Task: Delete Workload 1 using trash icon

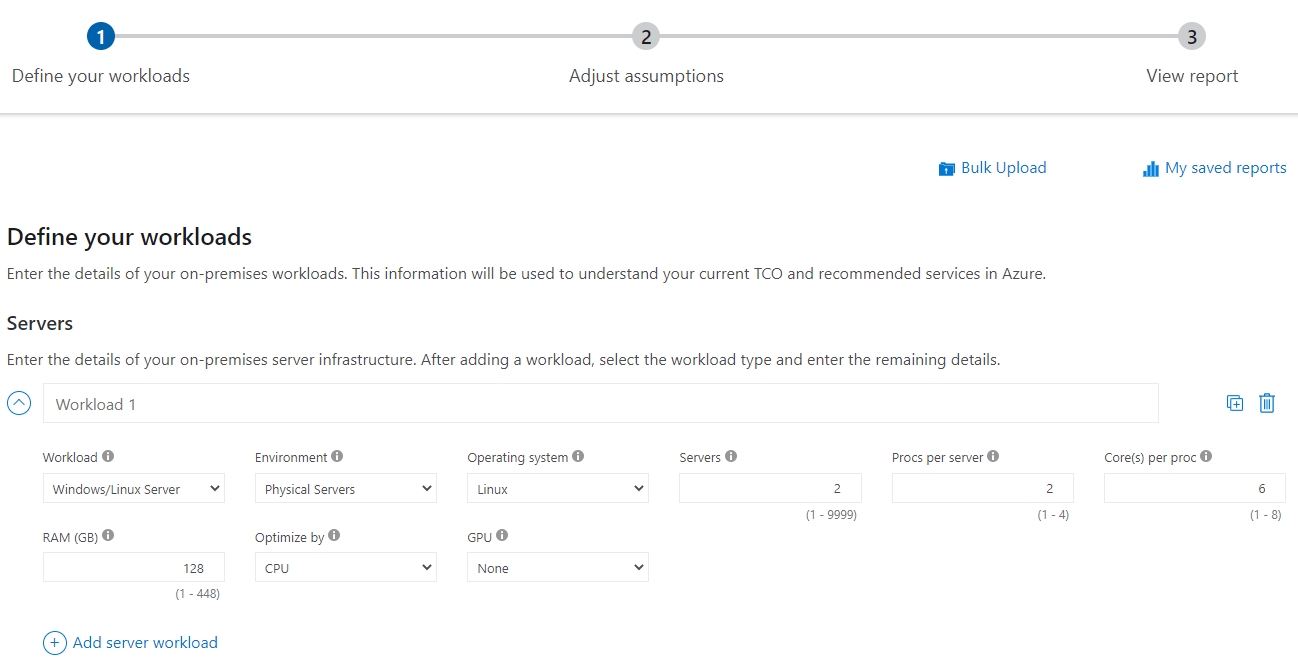Action: [x=1267, y=403]
